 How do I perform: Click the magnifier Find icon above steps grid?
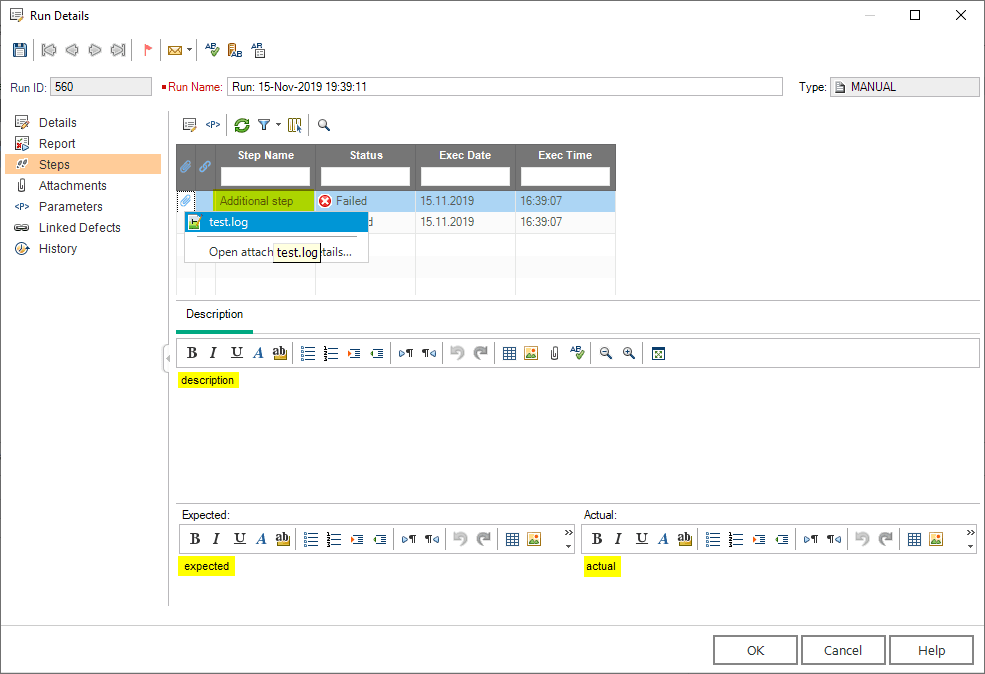[324, 125]
